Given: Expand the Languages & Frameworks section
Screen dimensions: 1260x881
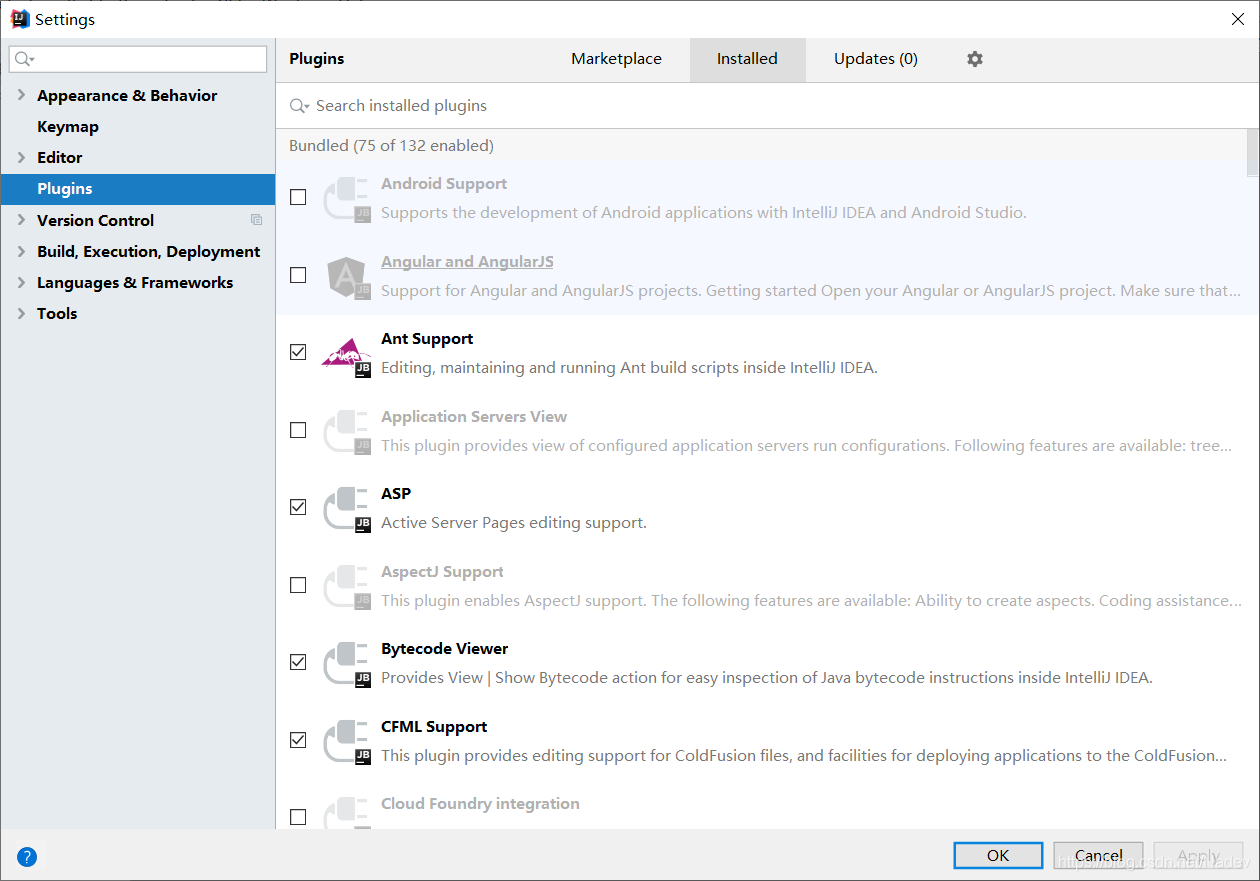Looking at the screenshot, I should pos(21,282).
